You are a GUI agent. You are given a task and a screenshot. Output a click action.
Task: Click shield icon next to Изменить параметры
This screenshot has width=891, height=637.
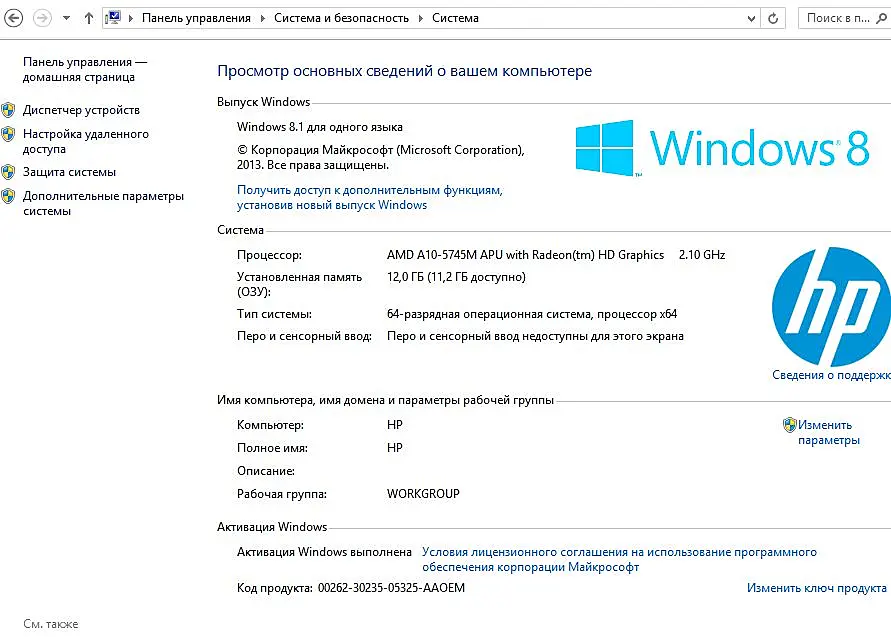tap(789, 424)
